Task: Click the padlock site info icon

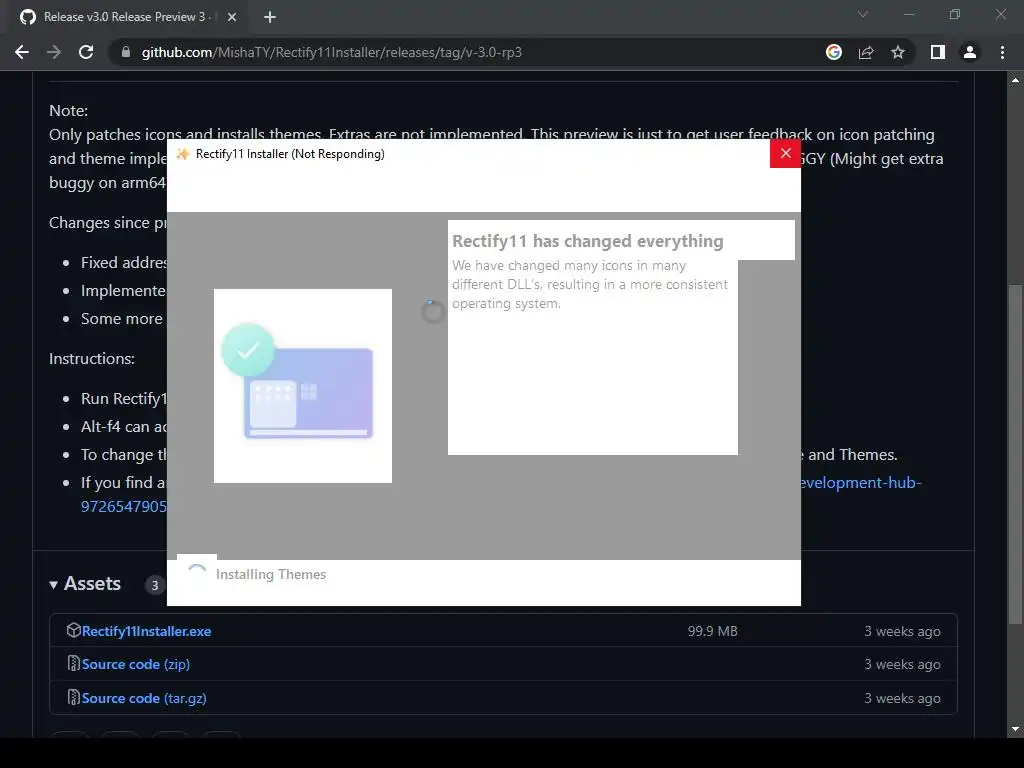Action: tap(126, 52)
